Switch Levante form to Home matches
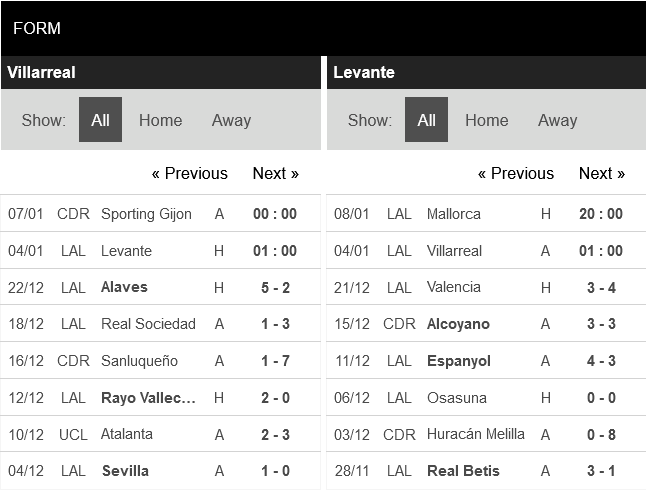Image resolution: width=646 pixels, height=501 pixels. (x=487, y=120)
